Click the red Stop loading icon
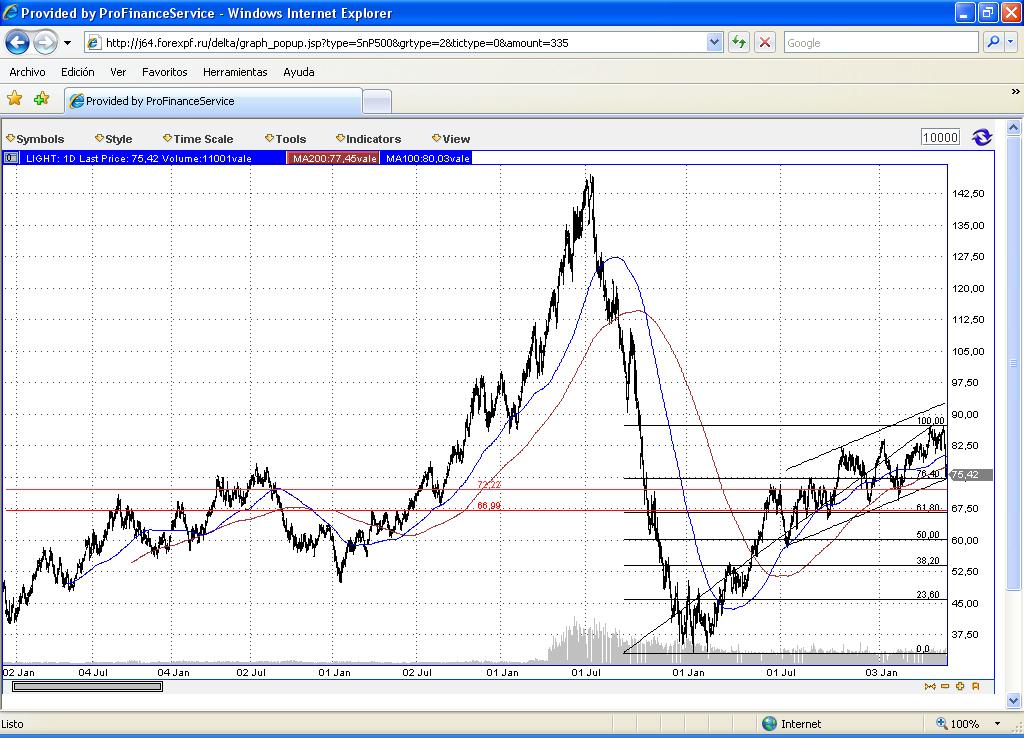Viewport: 1024px width, 738px height. 765,43
